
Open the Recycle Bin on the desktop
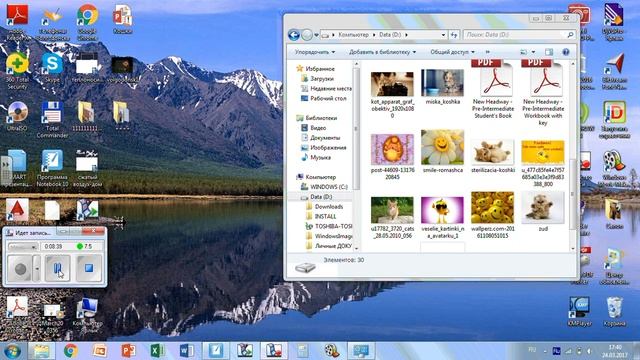click(614, 312)
